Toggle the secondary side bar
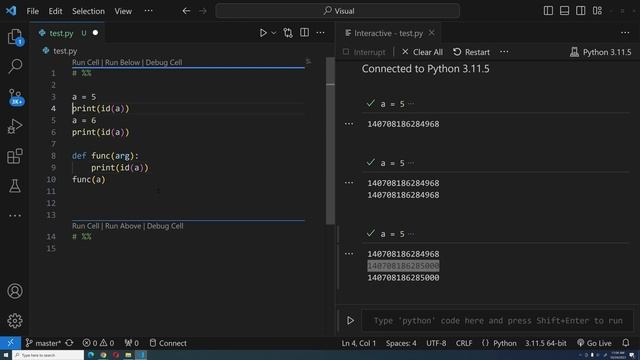The height and width of the screenshot is (360, 640). (581, 11)
